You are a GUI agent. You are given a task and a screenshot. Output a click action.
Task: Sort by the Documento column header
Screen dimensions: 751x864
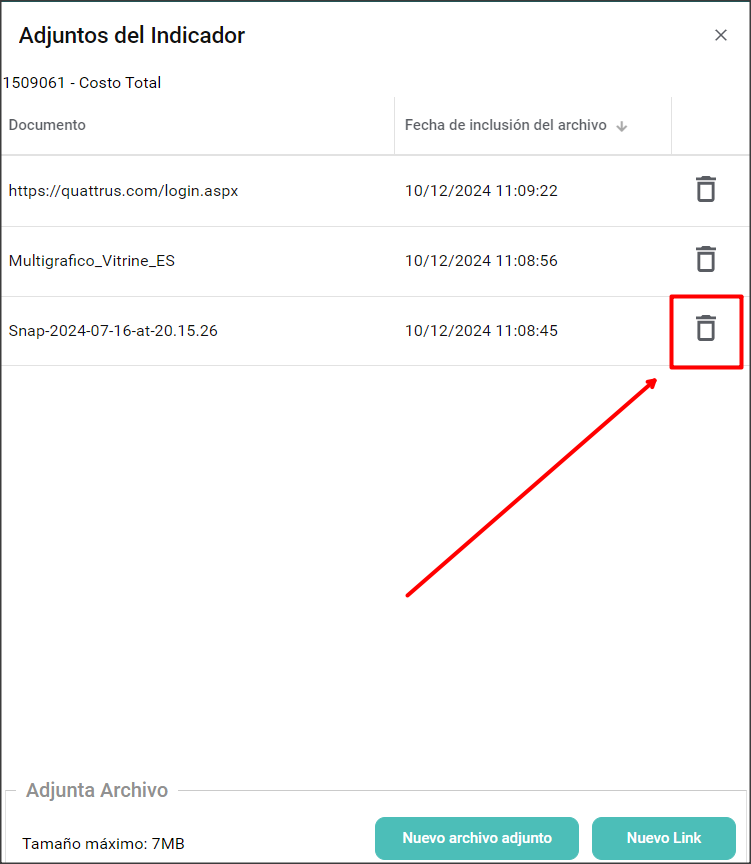(47, 125)
